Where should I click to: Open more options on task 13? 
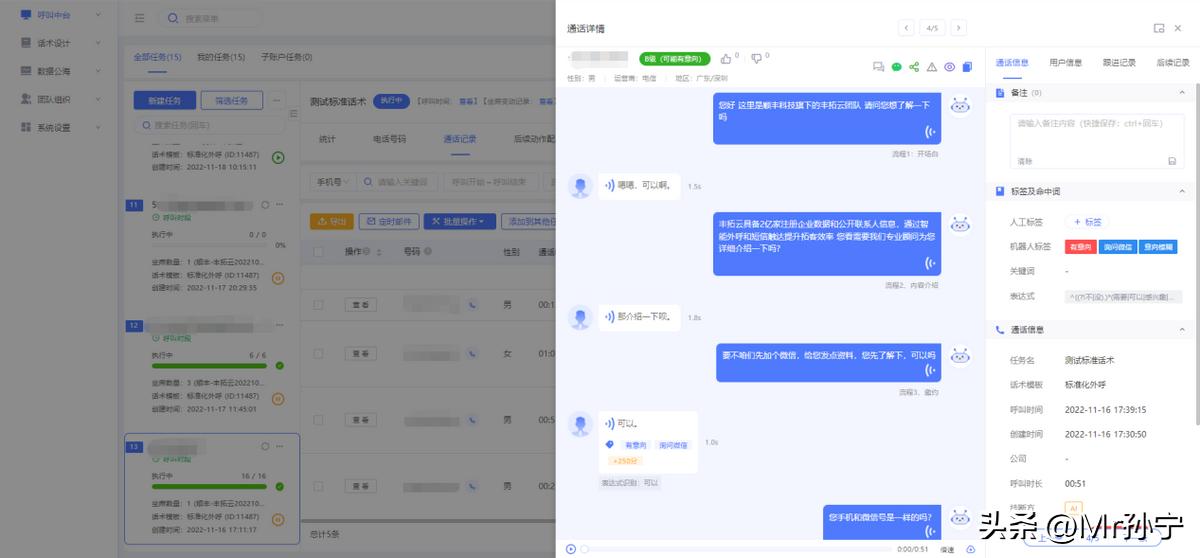tap(280, 446)
